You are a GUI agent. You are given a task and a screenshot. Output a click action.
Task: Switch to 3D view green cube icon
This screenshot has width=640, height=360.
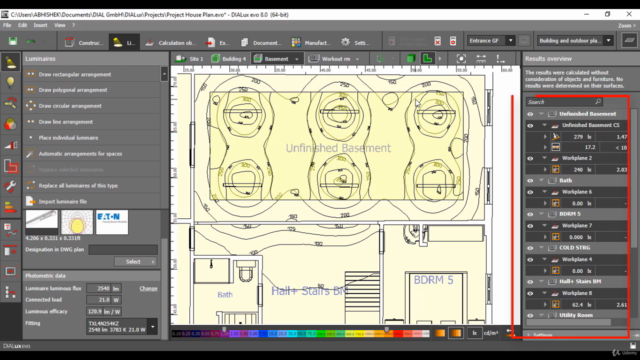[411, 59]
